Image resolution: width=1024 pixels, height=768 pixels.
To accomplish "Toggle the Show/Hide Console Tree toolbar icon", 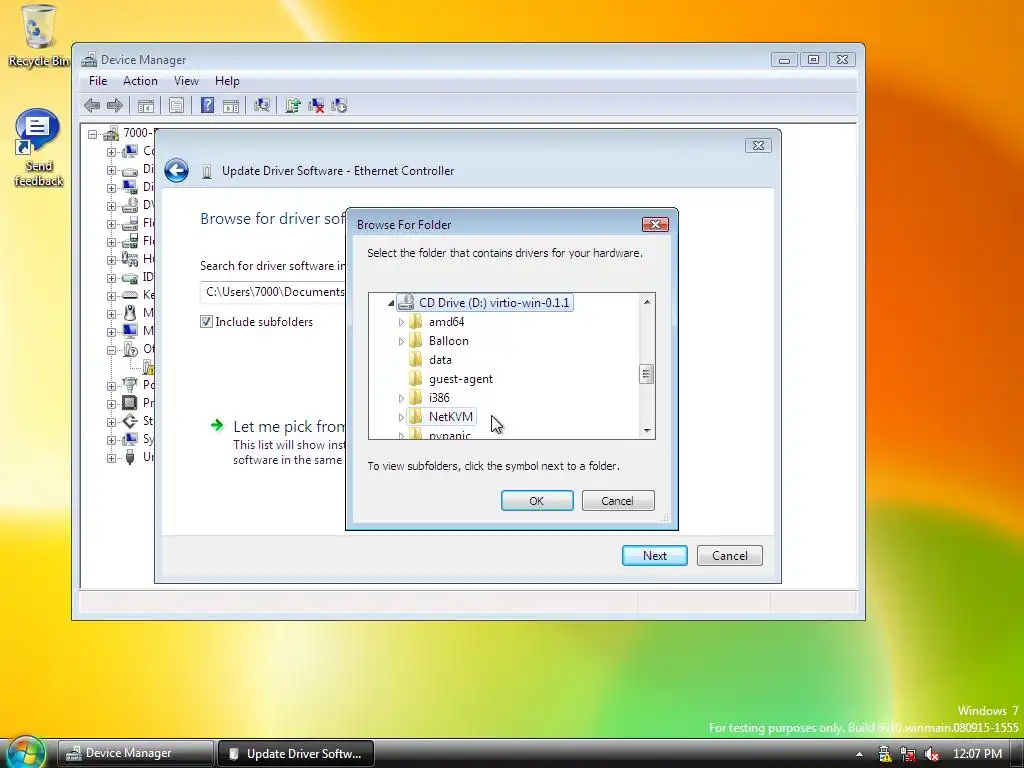I will pyautogui.click(x=146, y=105).
